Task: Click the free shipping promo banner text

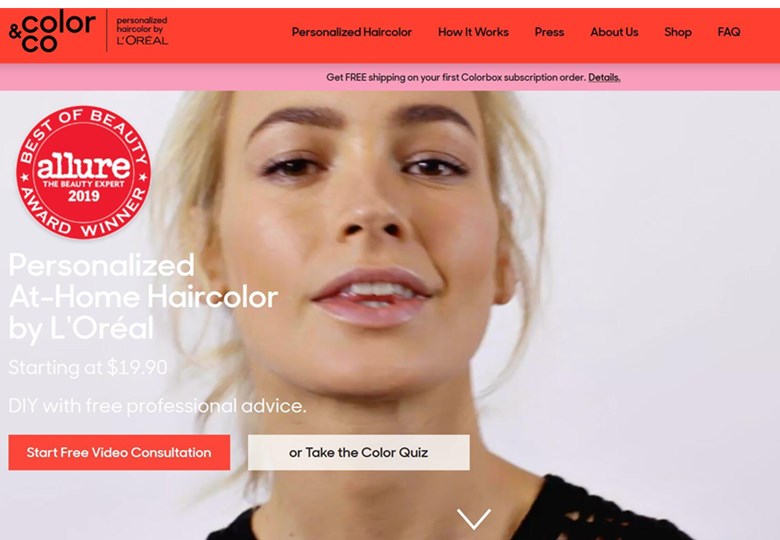Action: (456, 78)
